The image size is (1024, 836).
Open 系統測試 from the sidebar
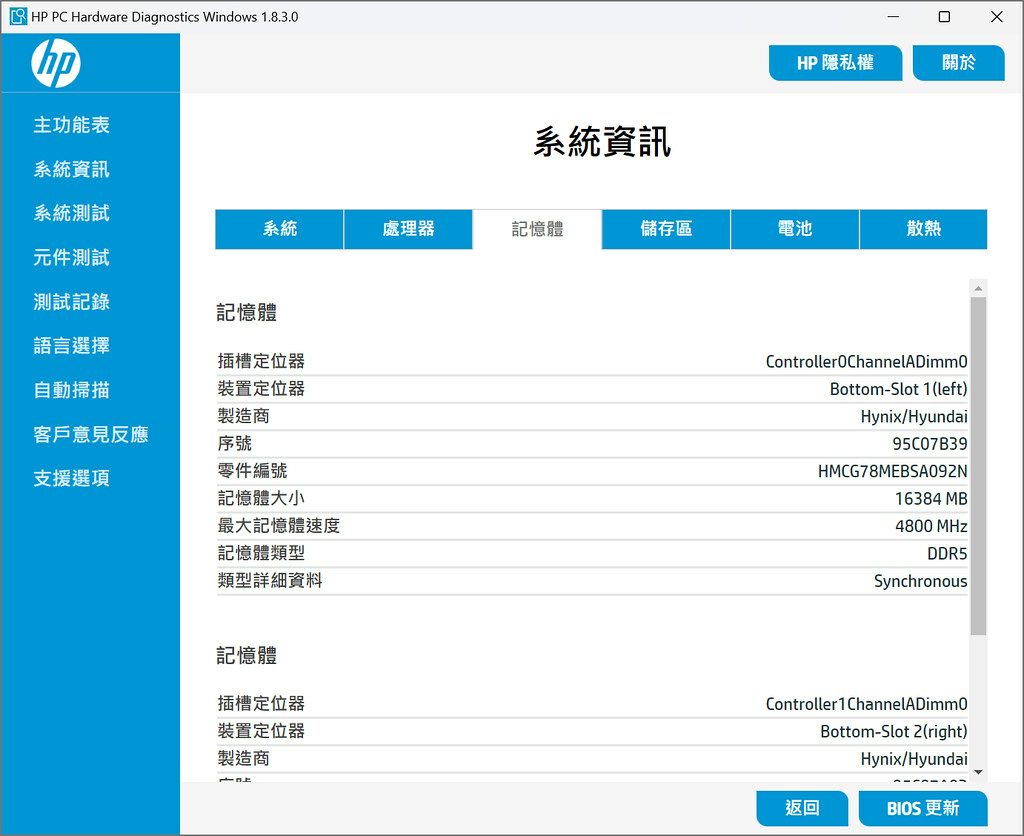(72, 213)
